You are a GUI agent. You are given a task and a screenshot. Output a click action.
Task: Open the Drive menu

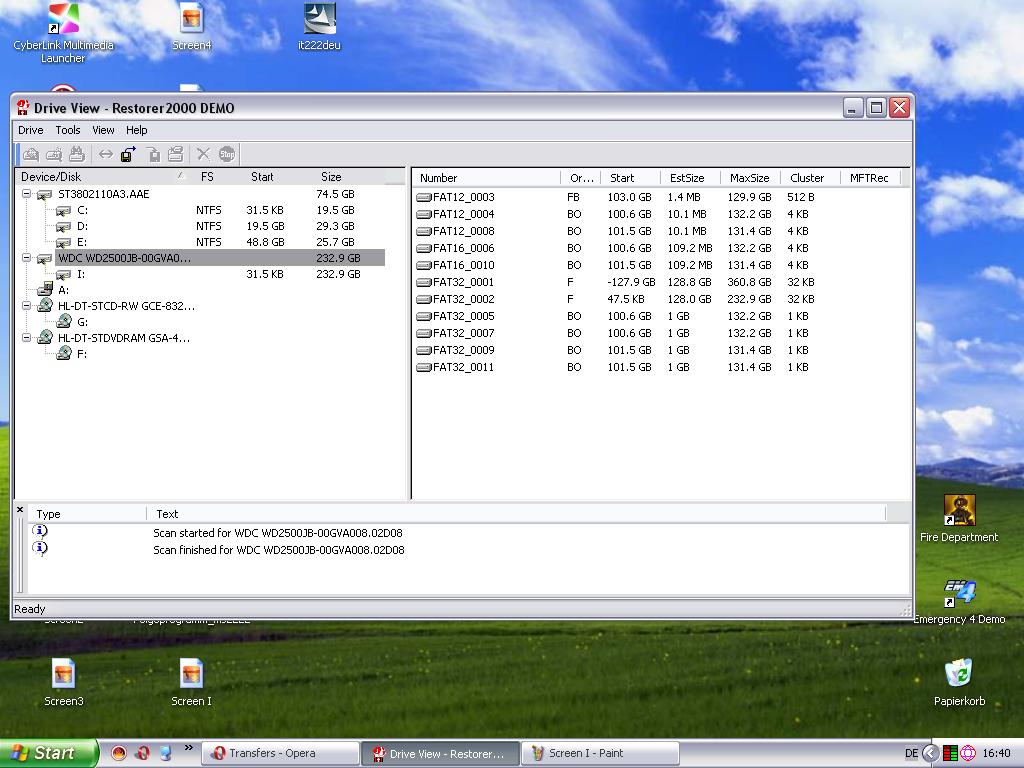click(31, 130)
